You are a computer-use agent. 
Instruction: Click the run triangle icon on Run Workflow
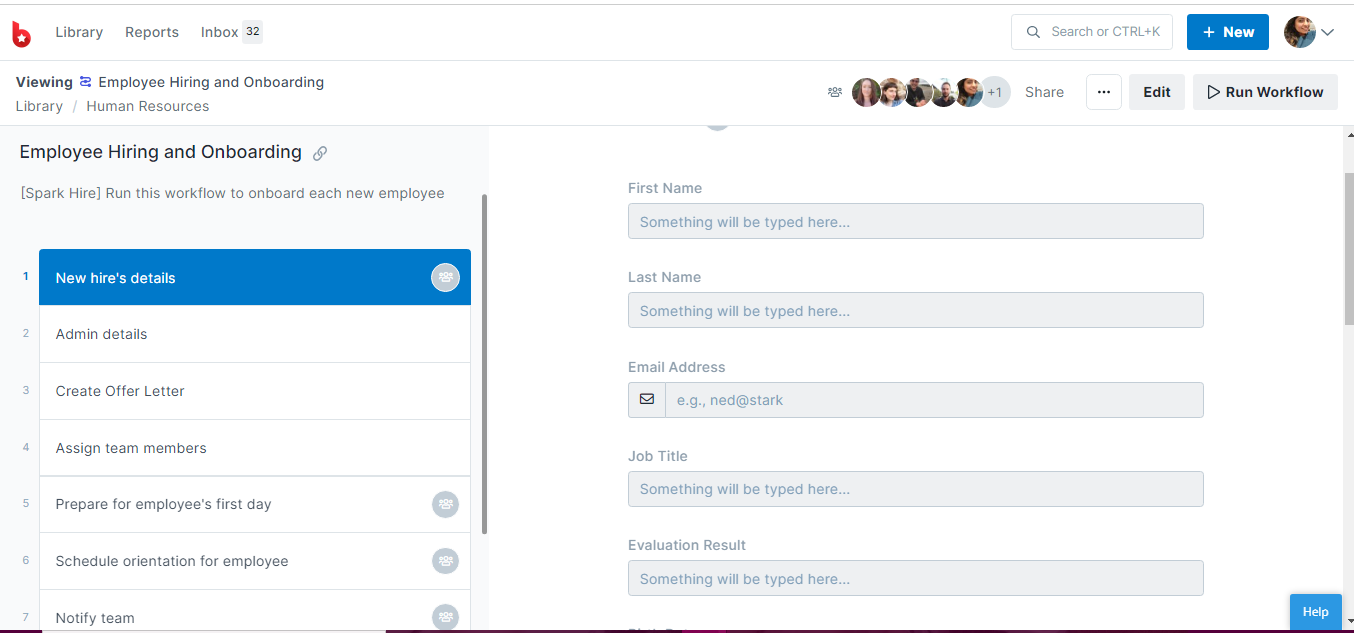[x=1214, y=91]
